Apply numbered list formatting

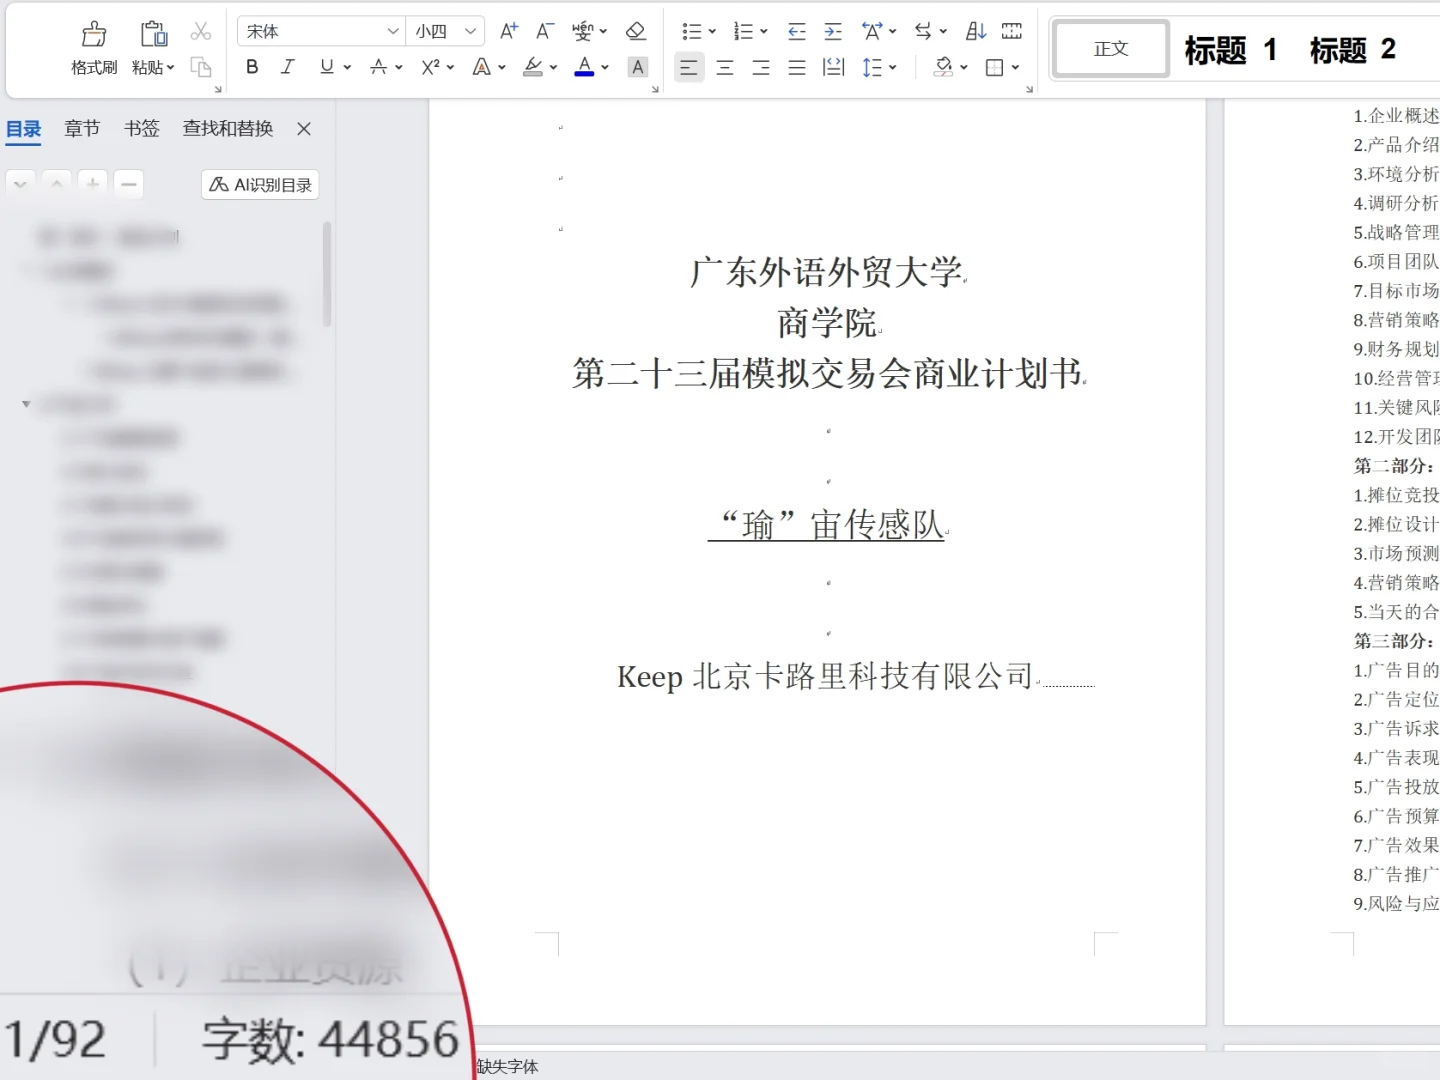(x=743, y=31)
